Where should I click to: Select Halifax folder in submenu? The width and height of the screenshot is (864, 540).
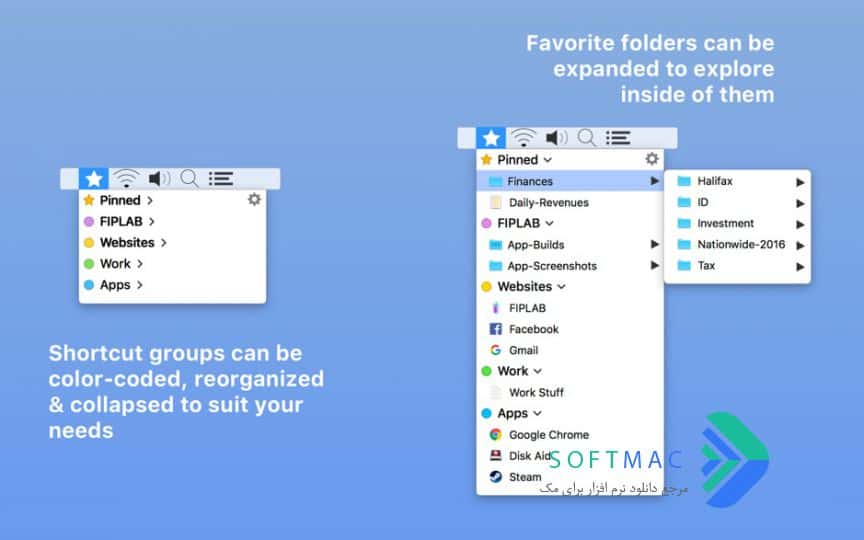point(737,181)
